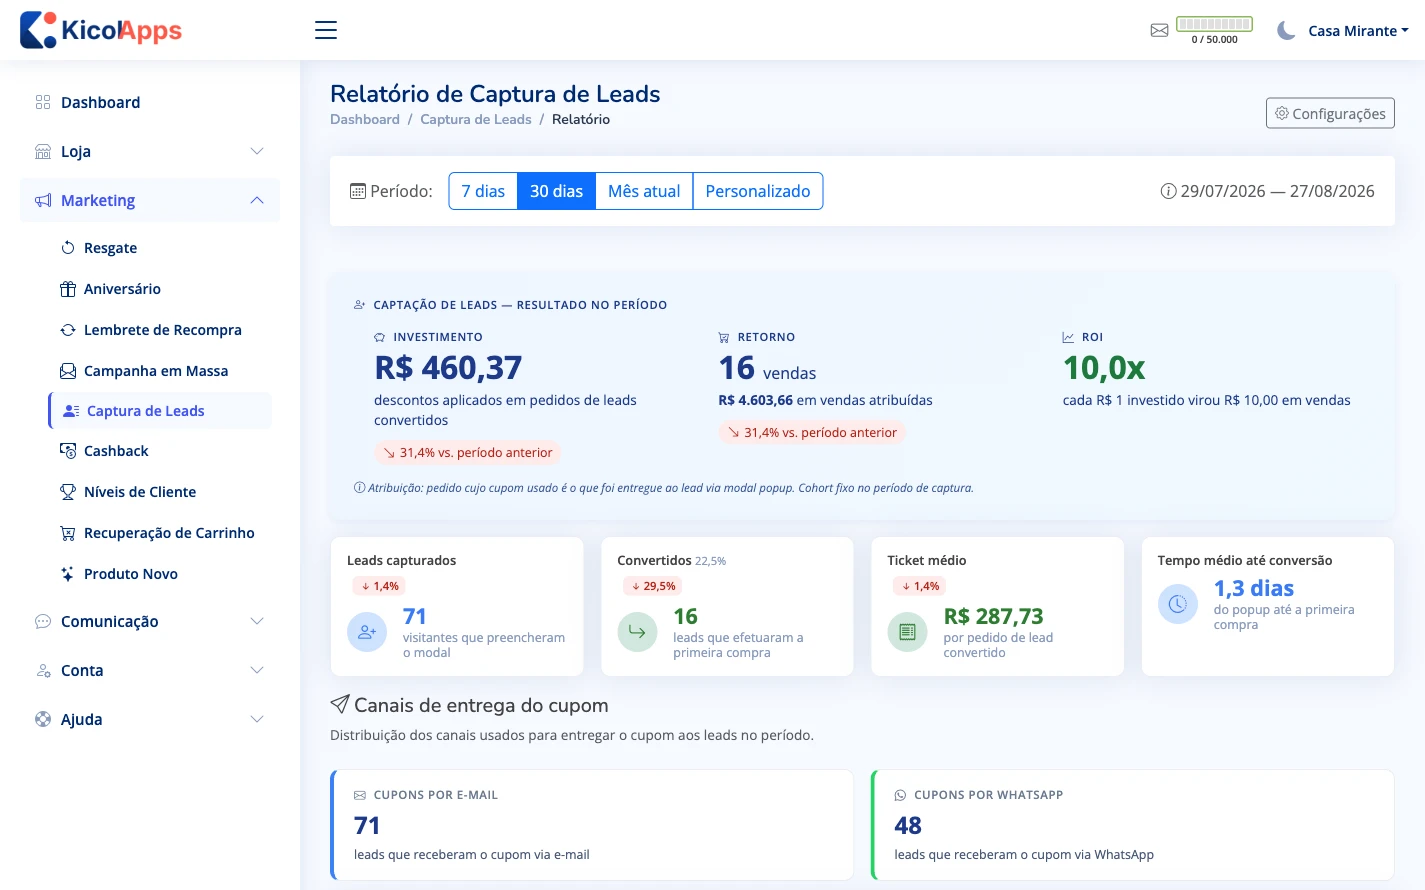
Task: Click the Produto Novo sparkle icon
Action: pos(68,573)
